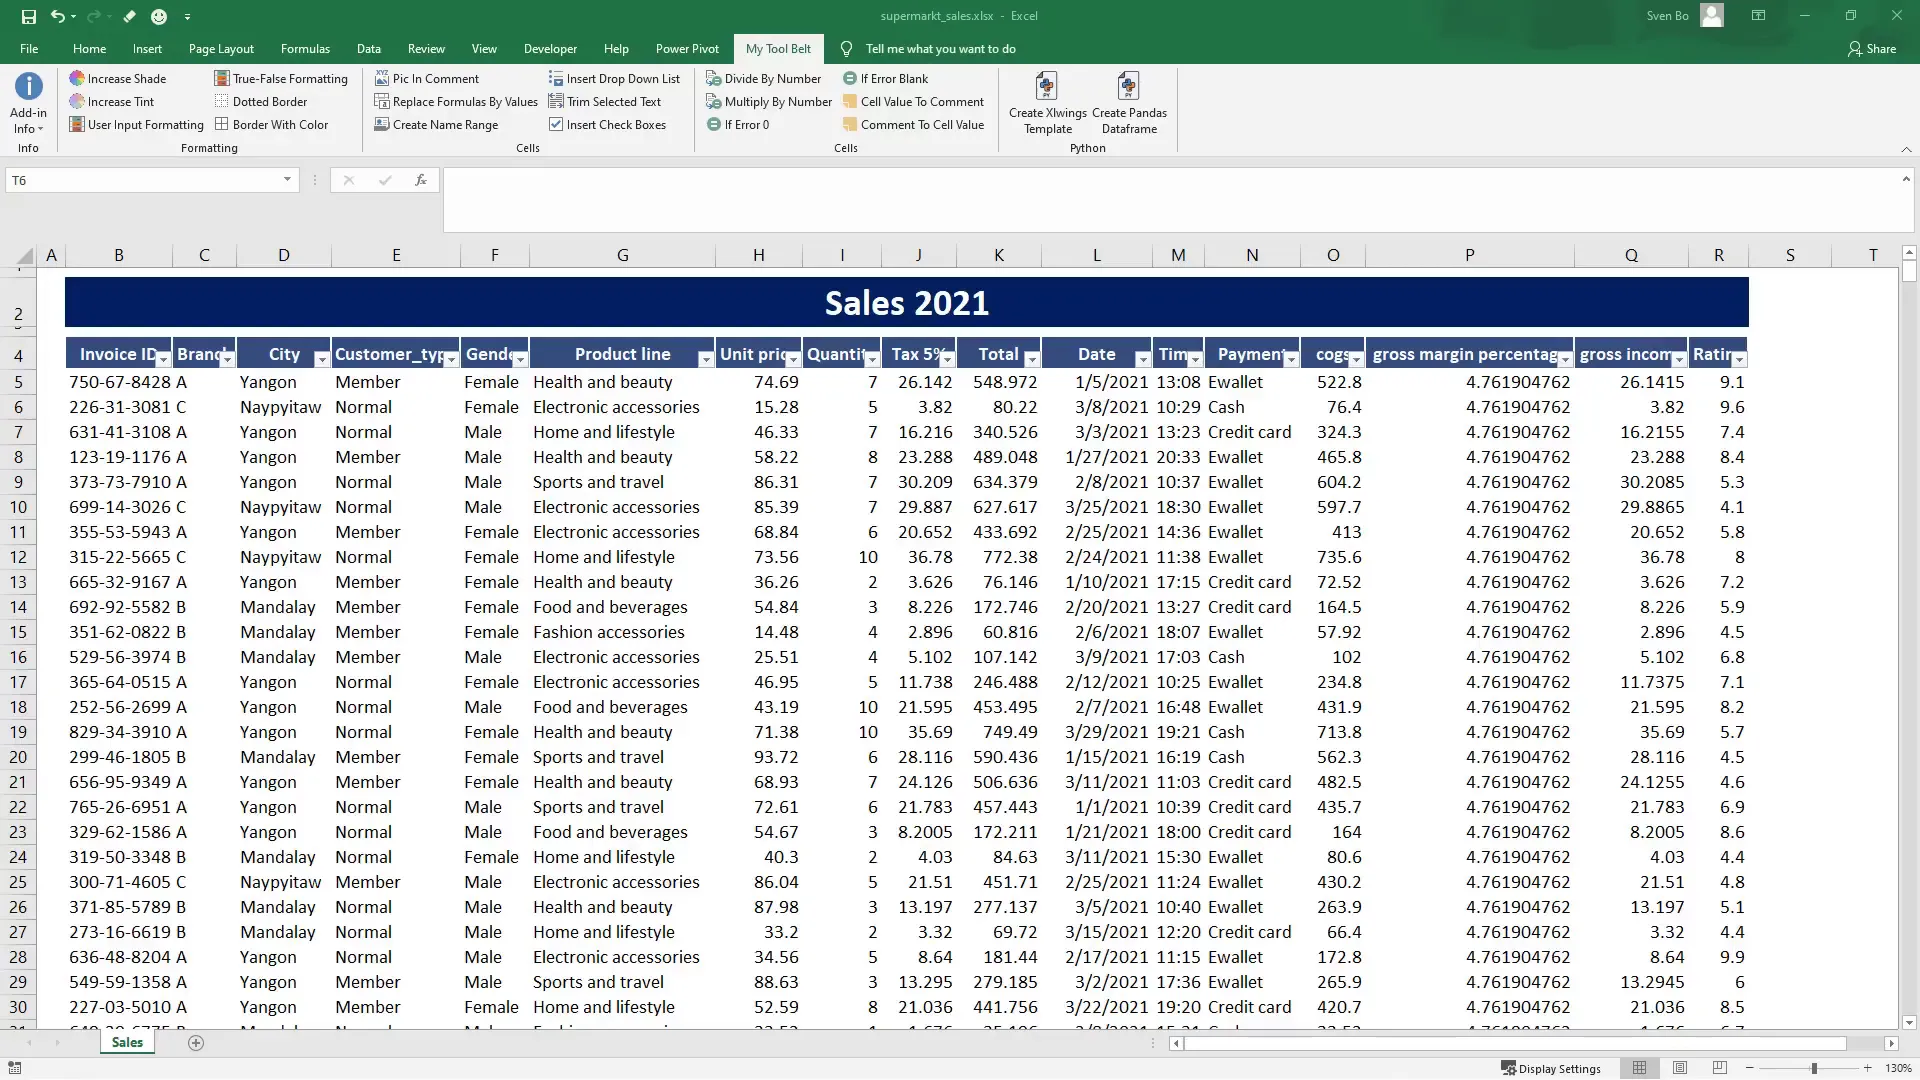This screenshot has width=1920, height=1080.
Task: Enable Normal view in status bar
Action: [x=1641, y=1068]
